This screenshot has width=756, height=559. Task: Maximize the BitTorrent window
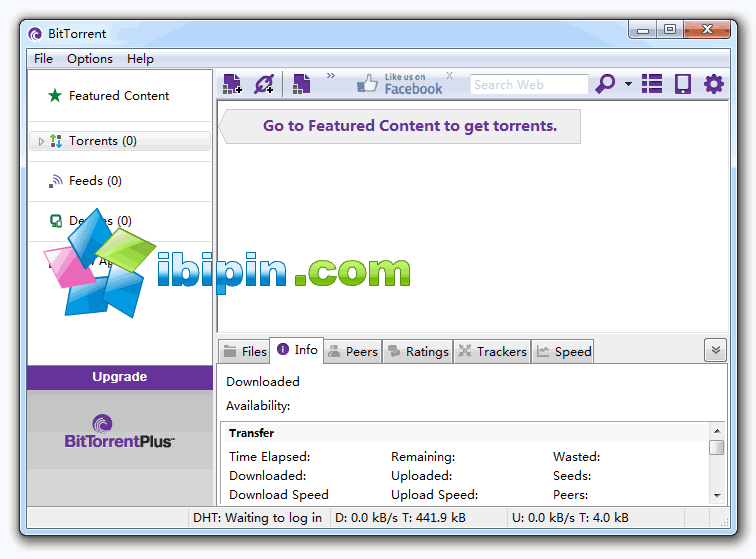670,30
